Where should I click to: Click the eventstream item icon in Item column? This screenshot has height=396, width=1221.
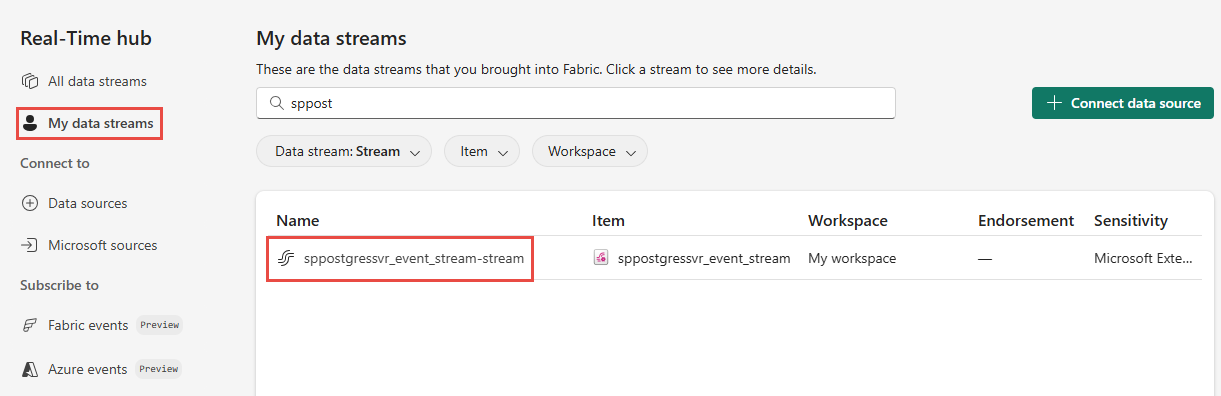click(601, 258)
